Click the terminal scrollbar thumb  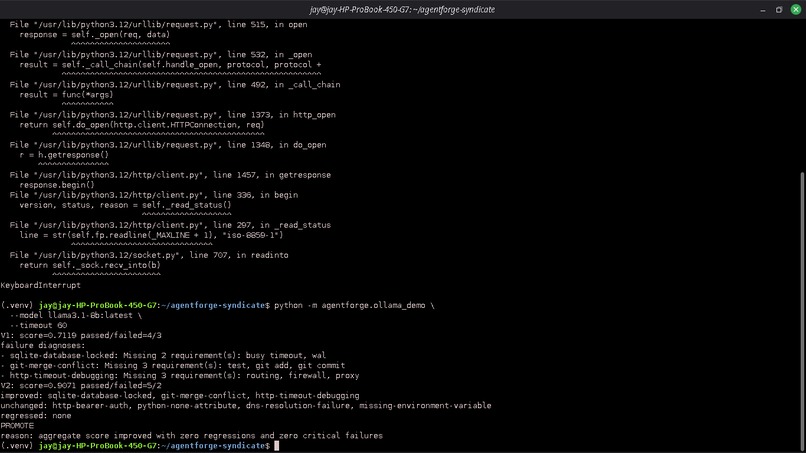pyautogui.click(x=802, y=312)
